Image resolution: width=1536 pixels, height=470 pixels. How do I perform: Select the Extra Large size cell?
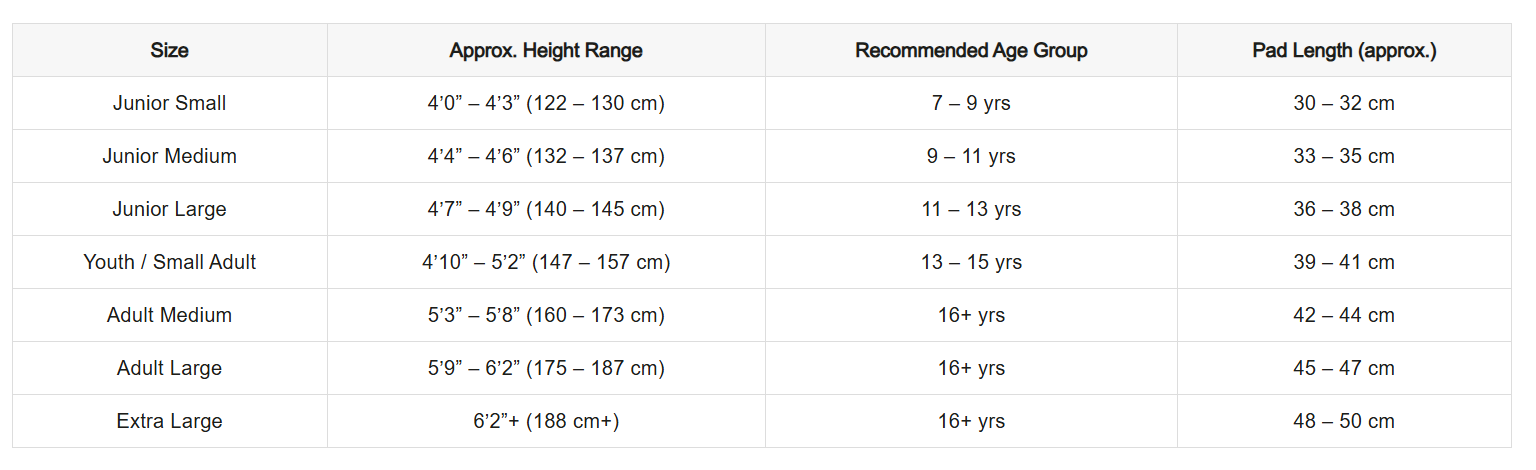click(x=169, y=421)
